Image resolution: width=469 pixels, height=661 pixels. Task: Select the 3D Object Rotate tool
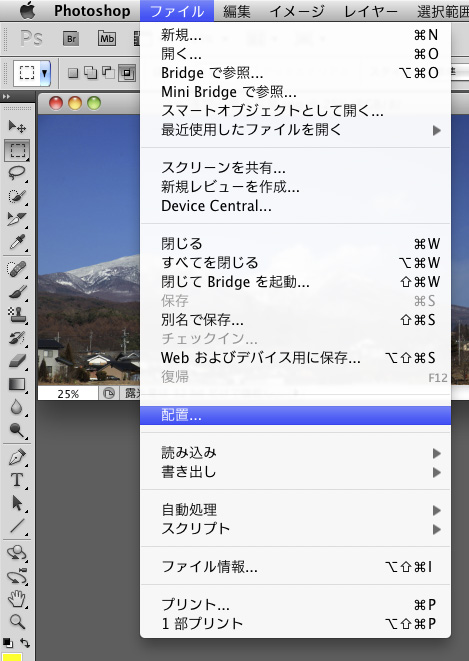(17, 553)
